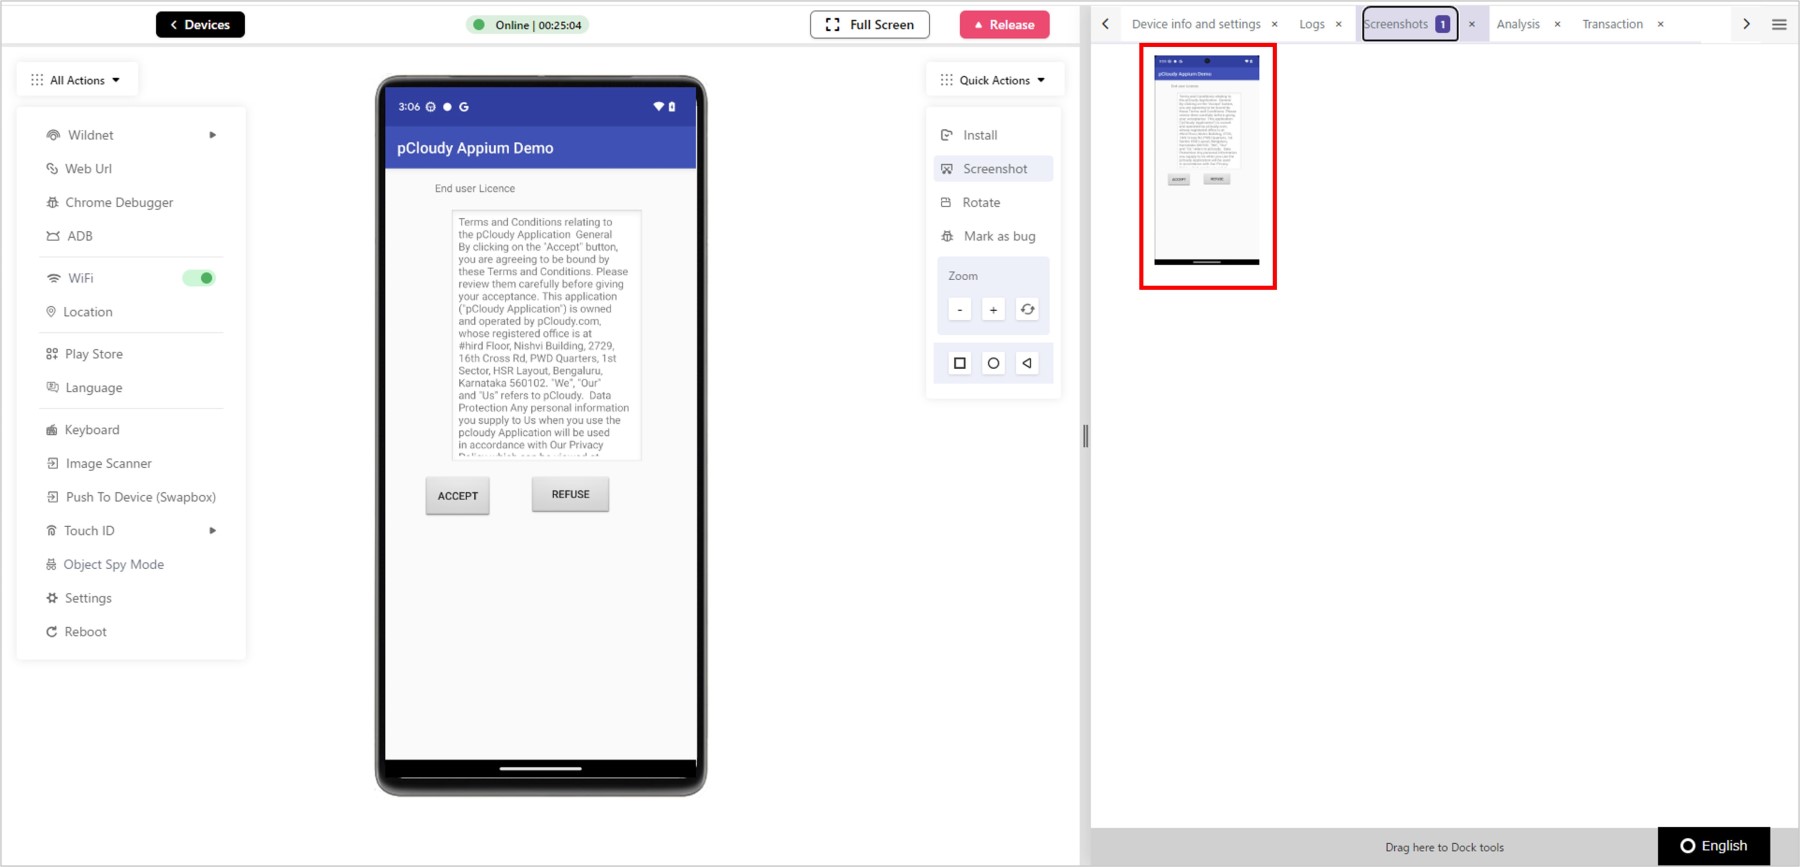The height and width of the screenshot is (867, 1800).
Task: Click the English language button
Action: [1713, 846]
